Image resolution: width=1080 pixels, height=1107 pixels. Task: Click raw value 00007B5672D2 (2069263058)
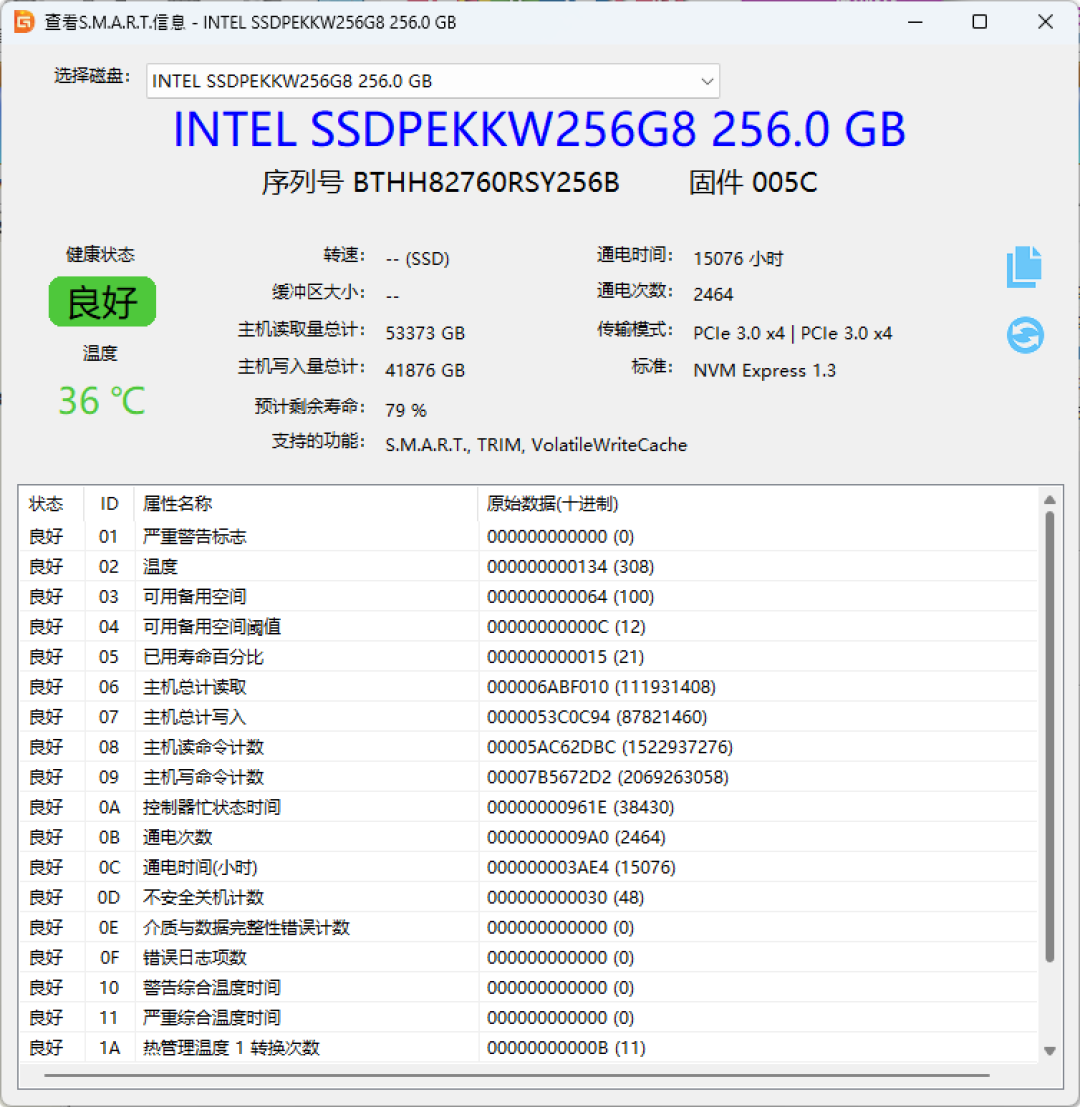click(608, 777)
